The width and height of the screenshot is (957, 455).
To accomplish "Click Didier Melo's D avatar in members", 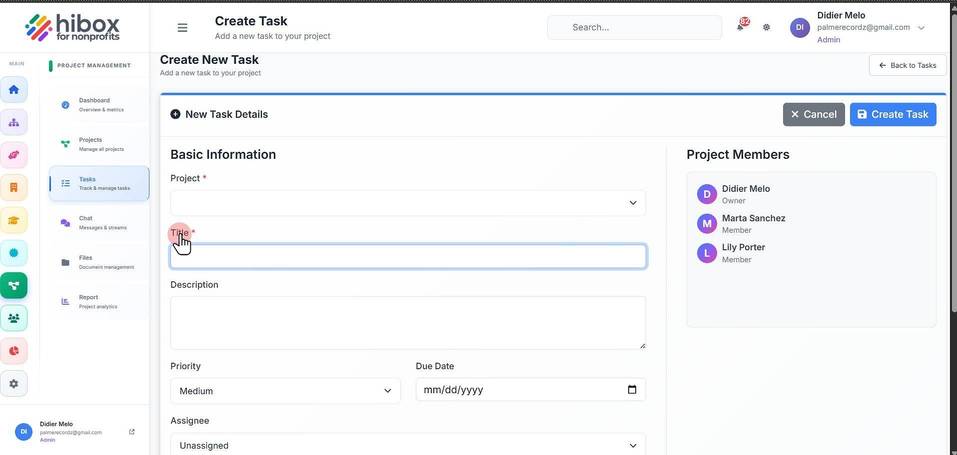I will pyautogui.click(x=707, y=194).
